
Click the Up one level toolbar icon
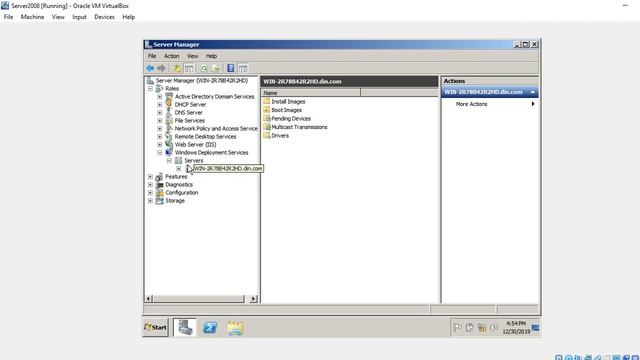click(x=176, y=68)
